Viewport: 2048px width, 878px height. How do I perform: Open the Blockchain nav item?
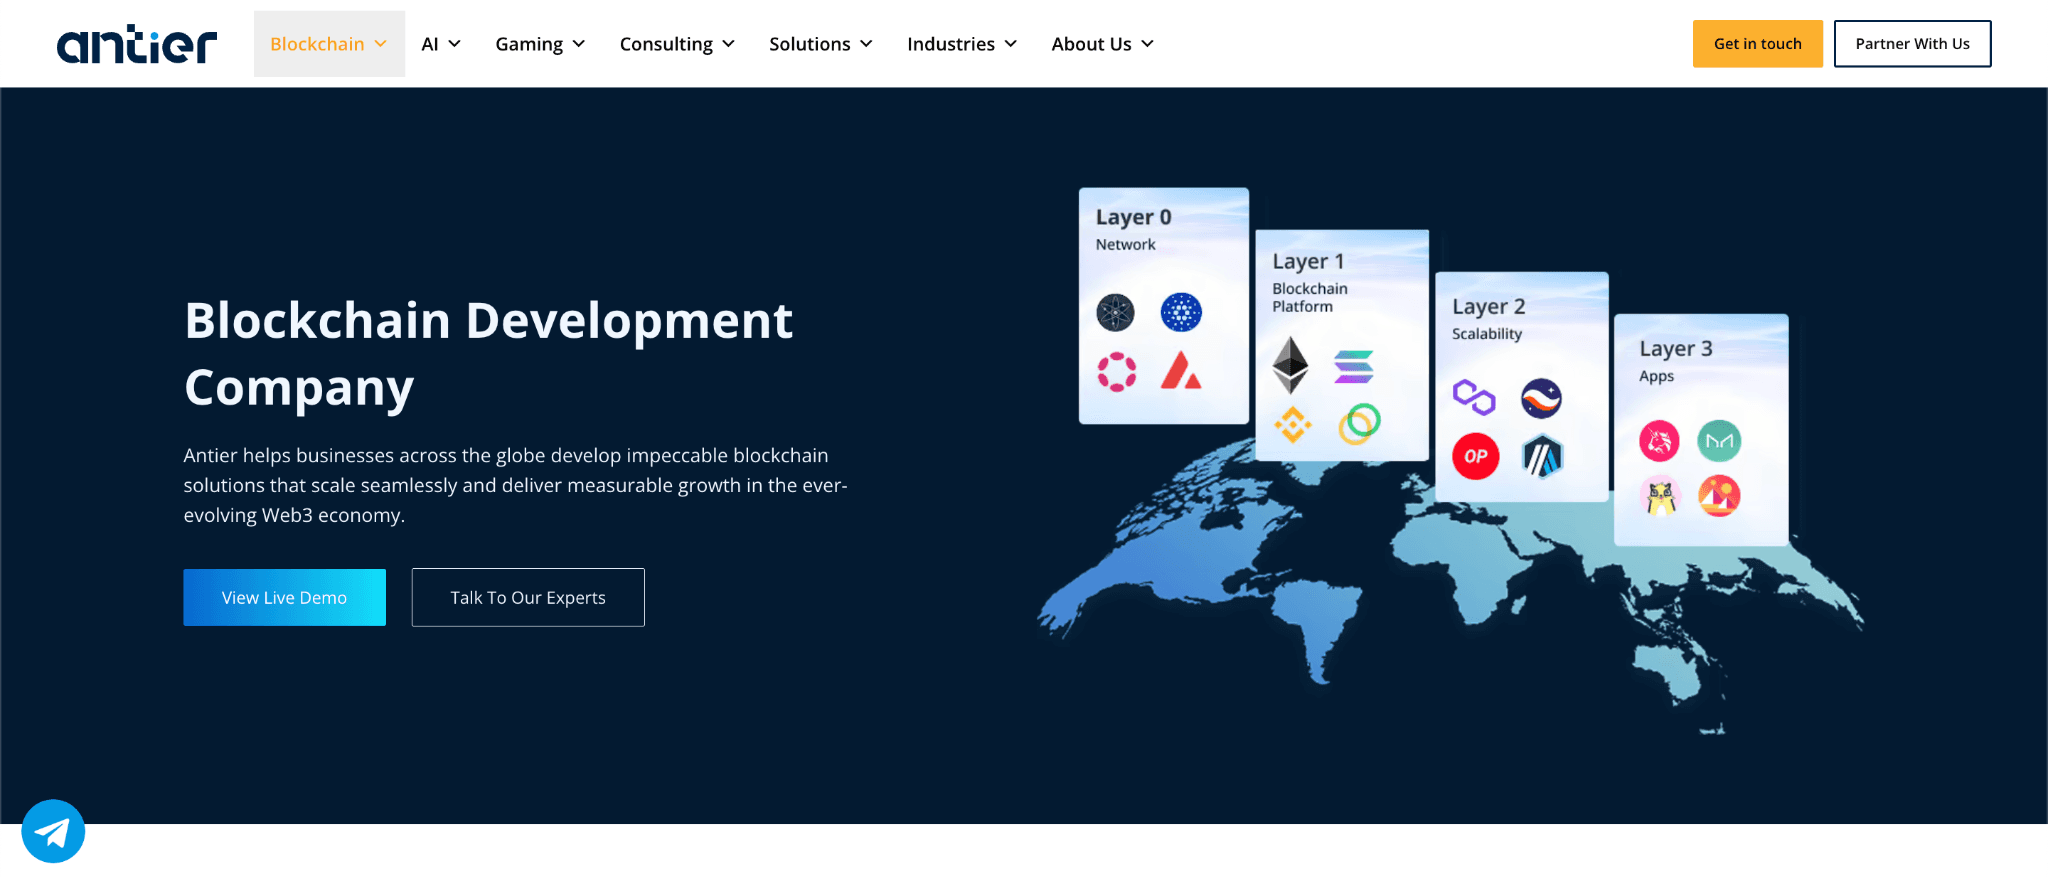click(x=329, y=44)
